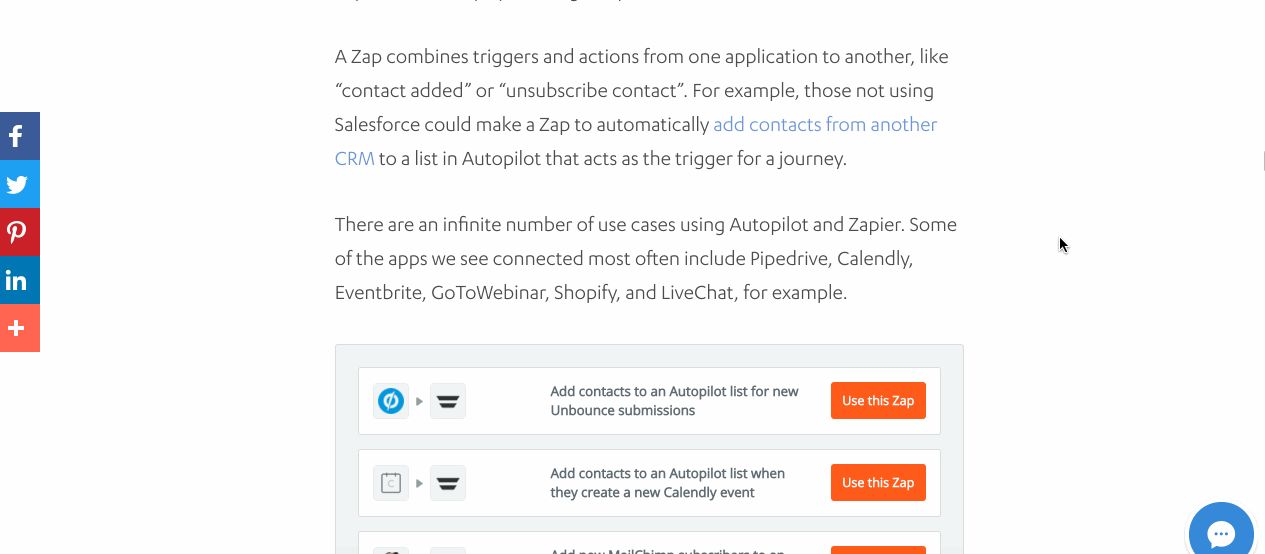Click arrow between Unbounce and Autopilot icons
The width and height of the screenshot is (1265, 554).
click(x=420, y=401)
